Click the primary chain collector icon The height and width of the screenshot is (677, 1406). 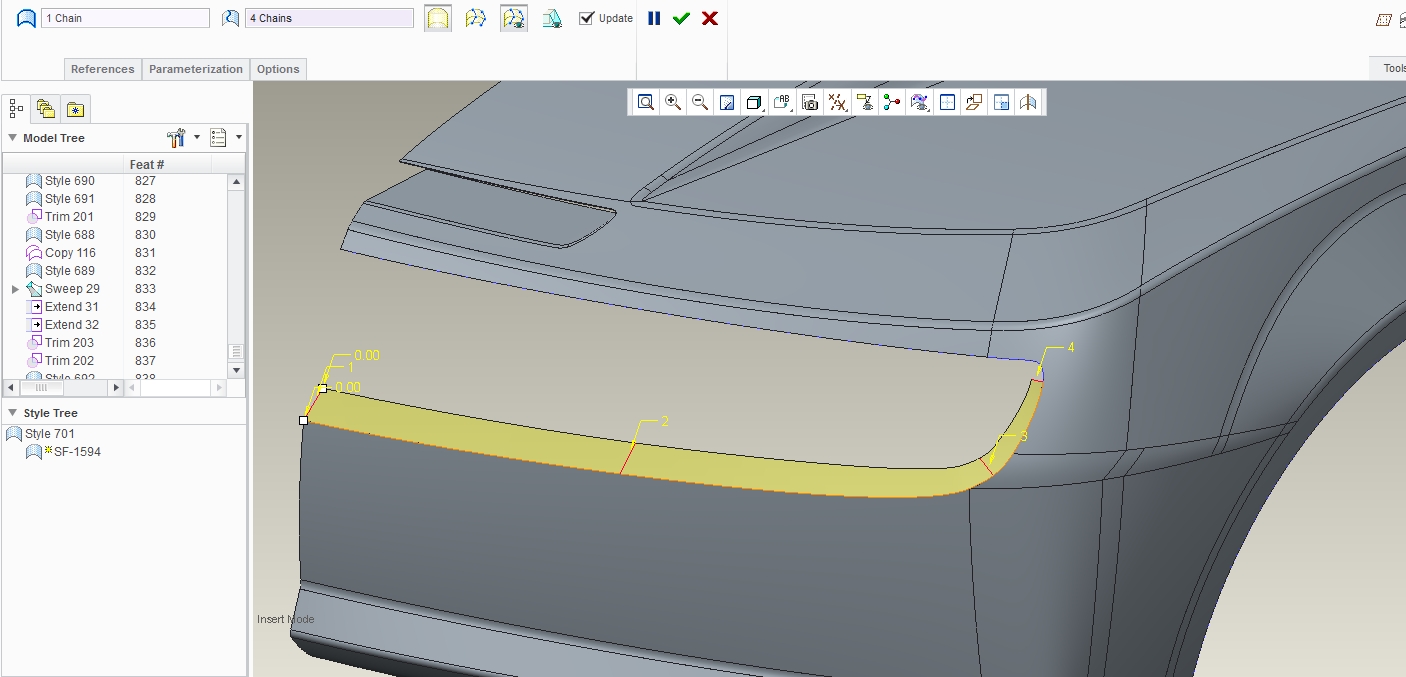(27, 18)
